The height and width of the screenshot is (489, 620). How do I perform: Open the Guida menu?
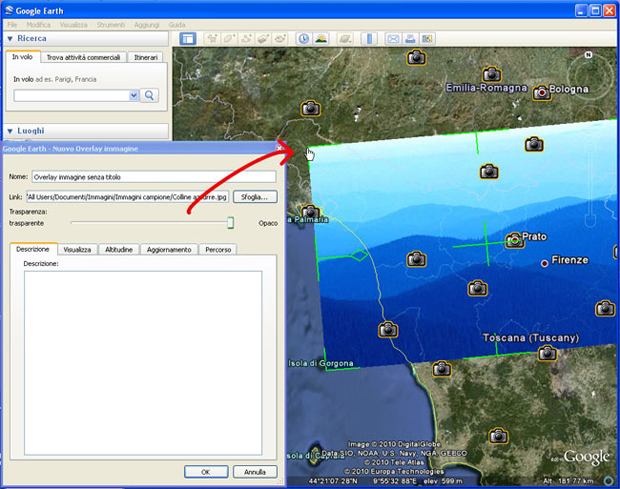coord(177,25)
